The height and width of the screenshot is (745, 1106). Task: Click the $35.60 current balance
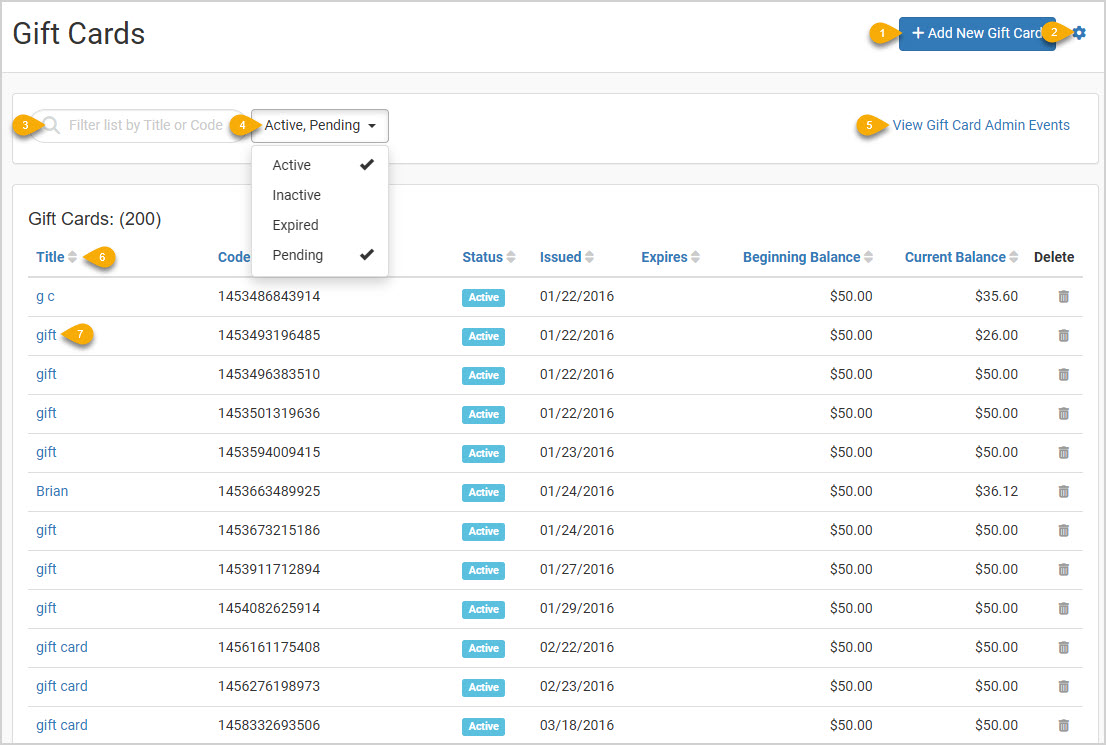coord(996,296)
